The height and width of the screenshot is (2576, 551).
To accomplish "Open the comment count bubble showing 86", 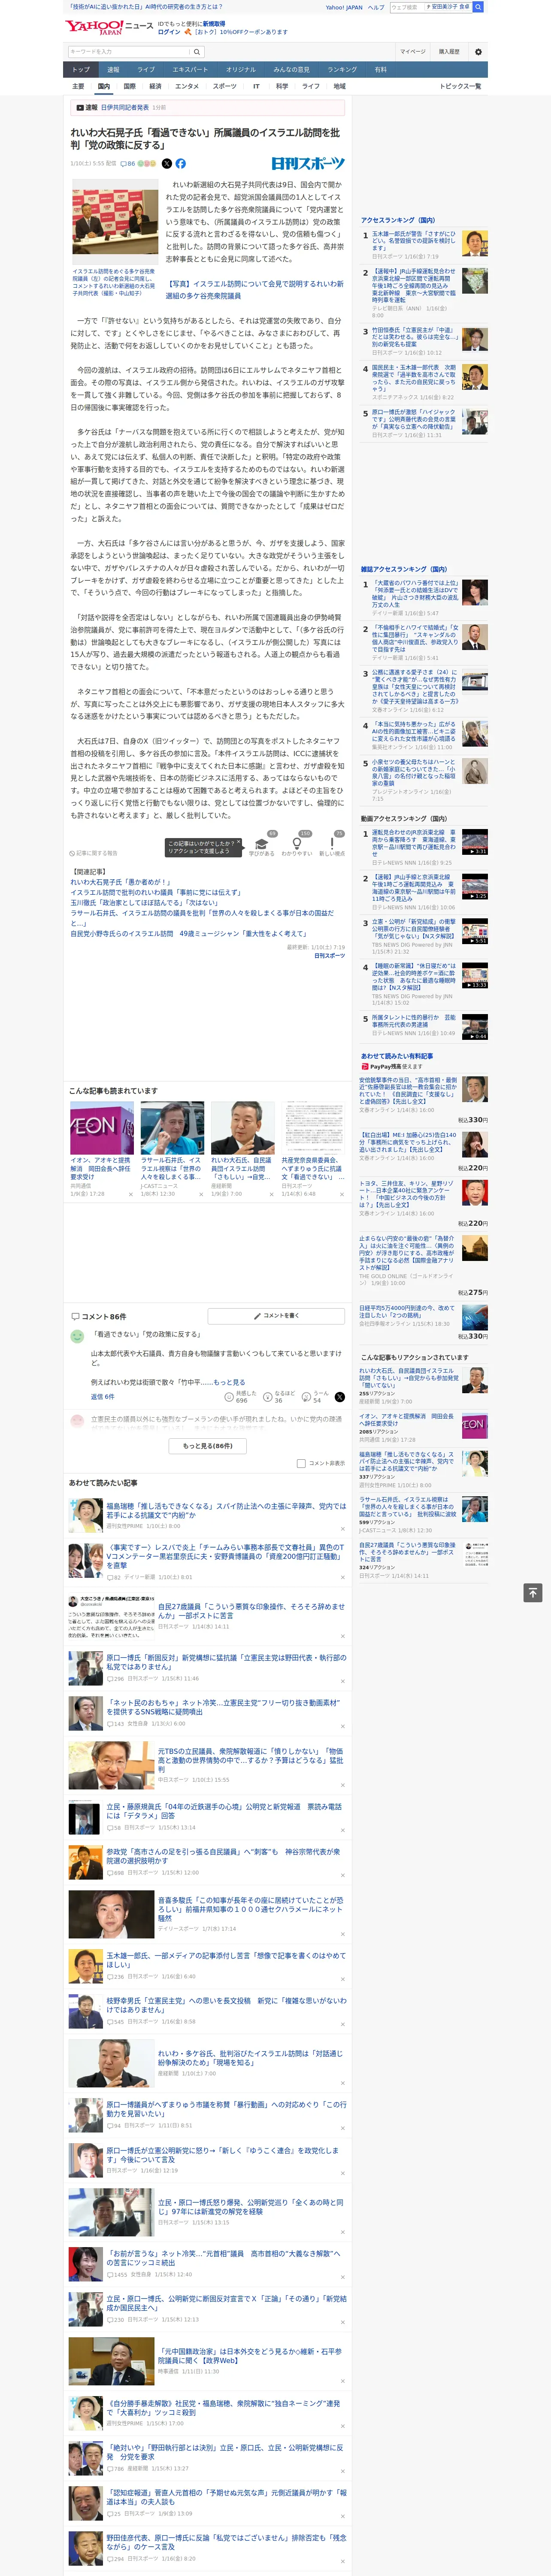I will [127, 163].
